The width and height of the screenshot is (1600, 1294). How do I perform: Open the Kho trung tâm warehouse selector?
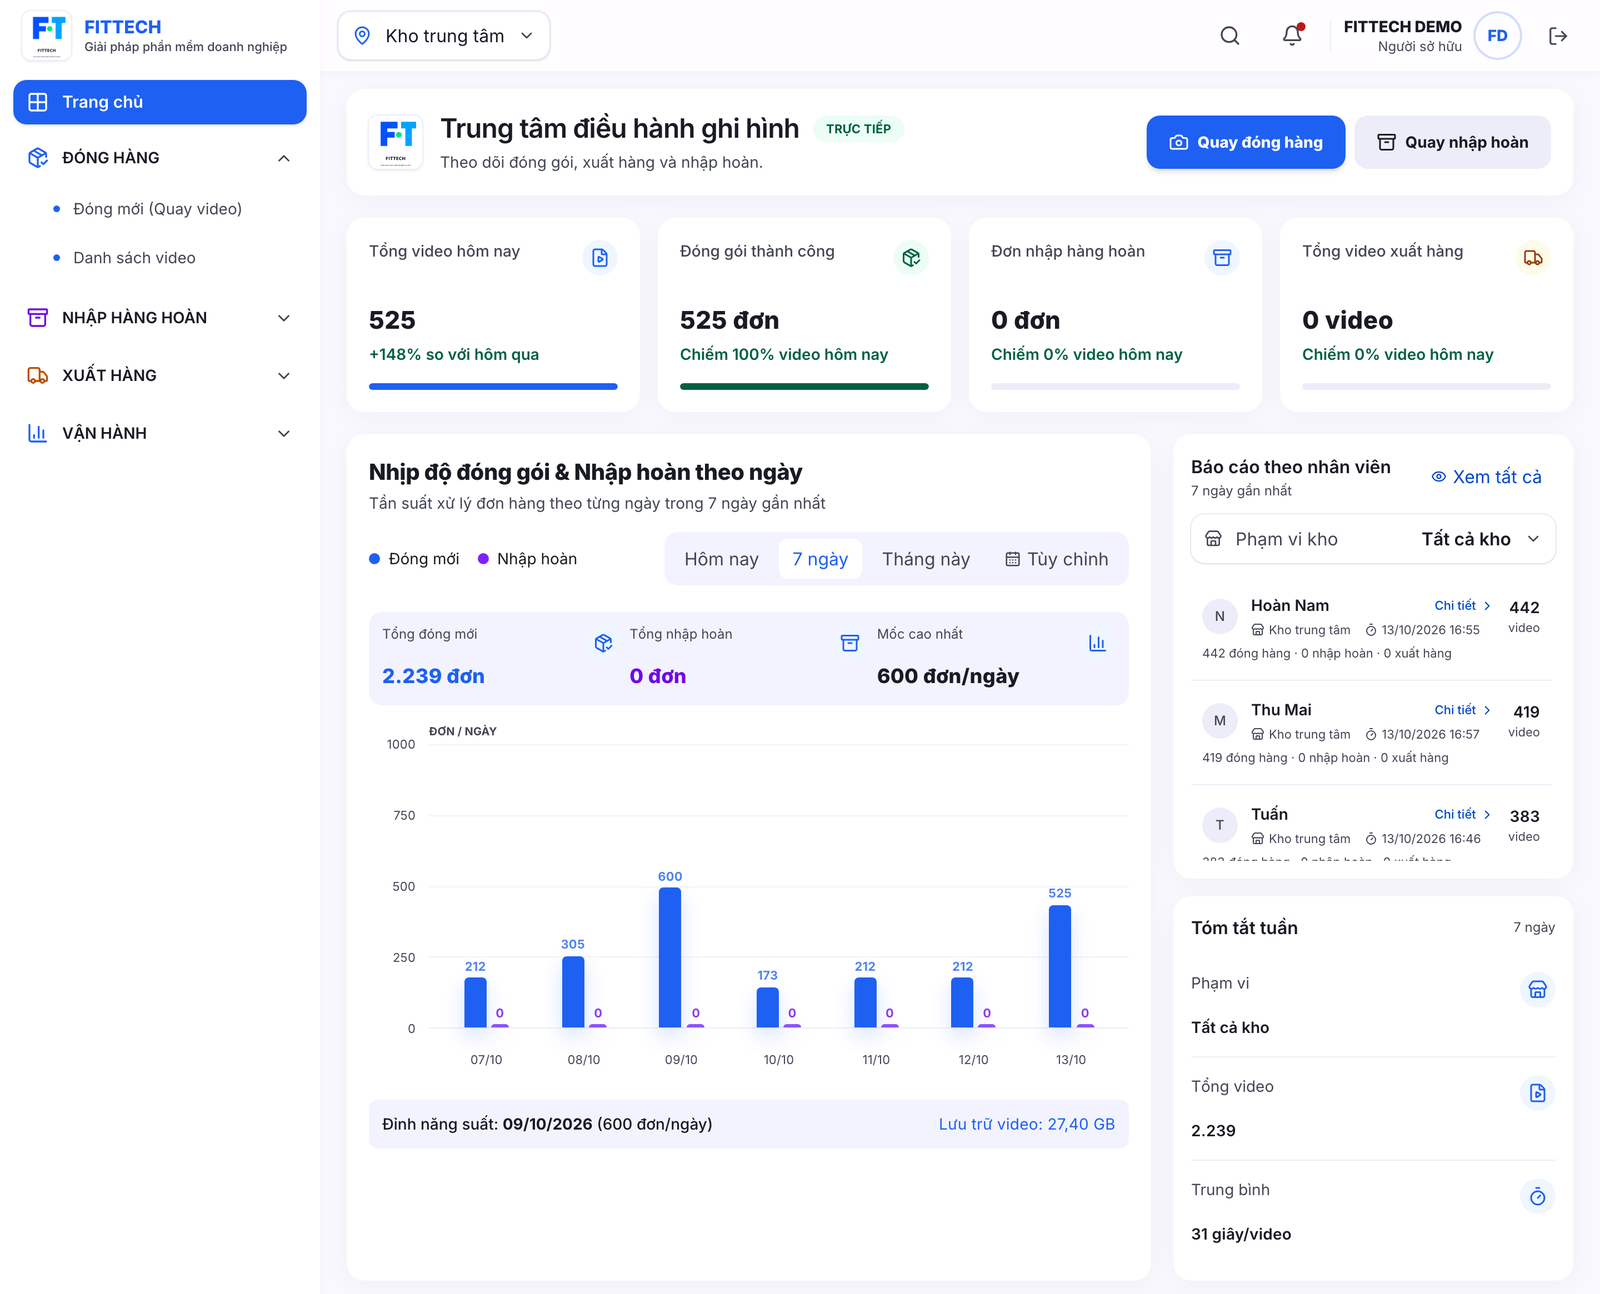tap(444, 36)
